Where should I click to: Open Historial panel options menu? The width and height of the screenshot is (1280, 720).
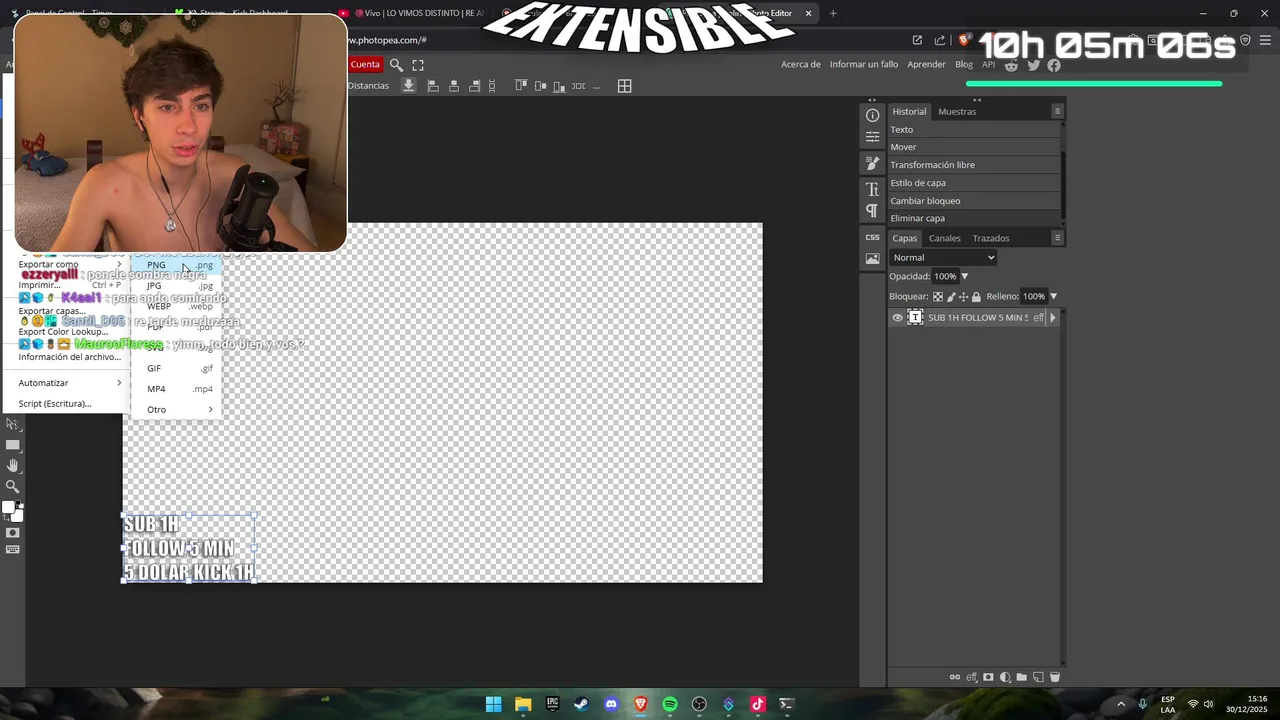pos(1057,111)
